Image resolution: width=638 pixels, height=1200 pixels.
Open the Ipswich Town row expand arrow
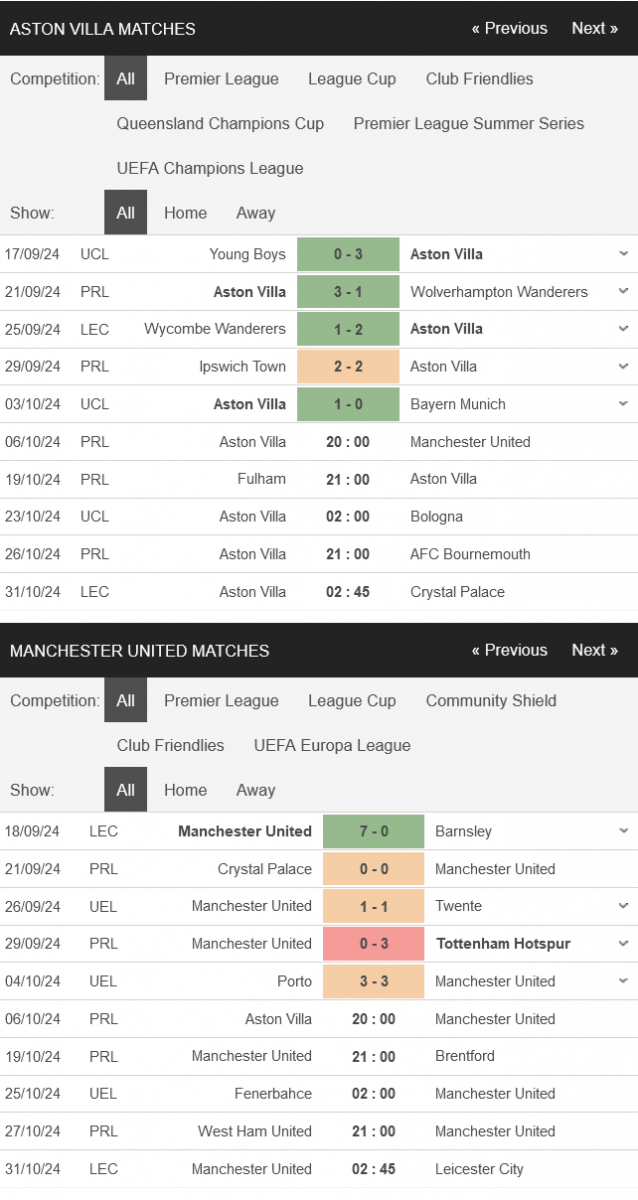tap(623, 366)
